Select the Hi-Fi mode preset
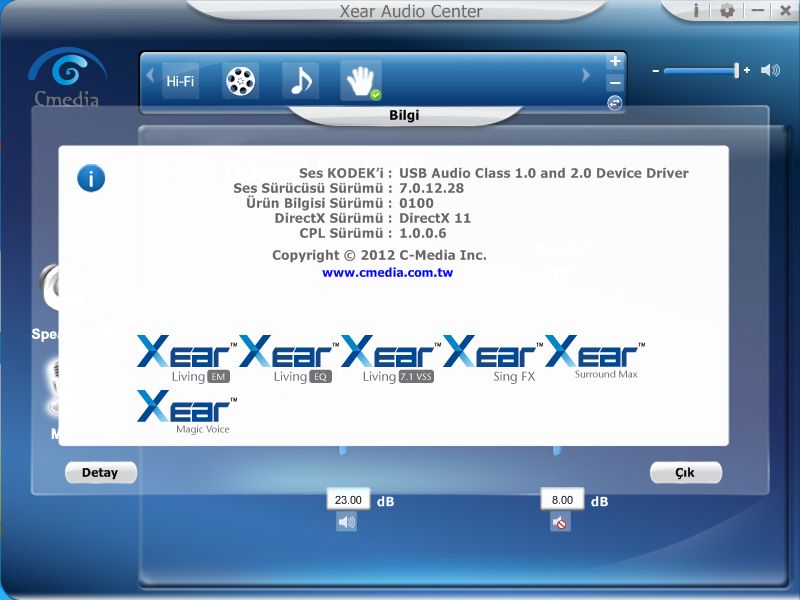This screenshot has width=800, height=600. [x=180, y=81]
